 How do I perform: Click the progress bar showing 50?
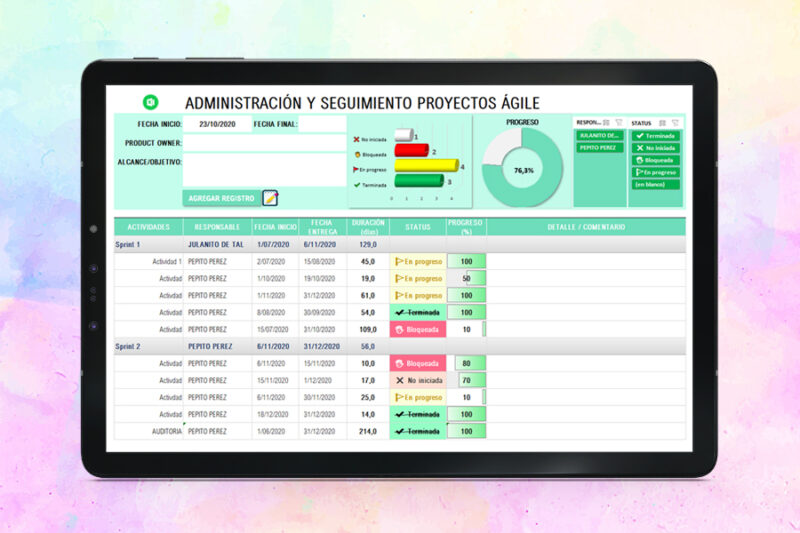point(466,278)
